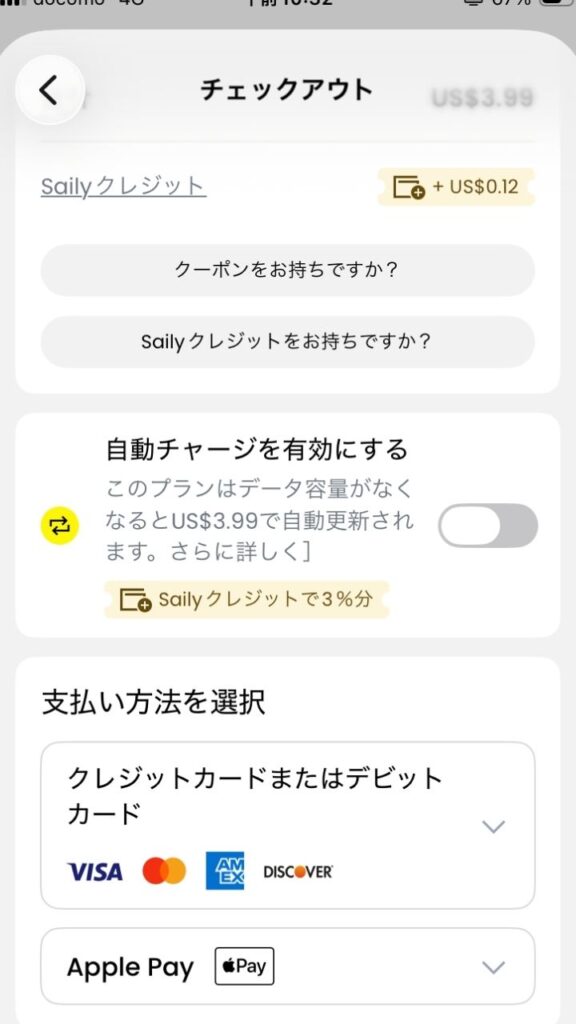
Task: Open the Saily クレジット link
Action: pos(122,187)
